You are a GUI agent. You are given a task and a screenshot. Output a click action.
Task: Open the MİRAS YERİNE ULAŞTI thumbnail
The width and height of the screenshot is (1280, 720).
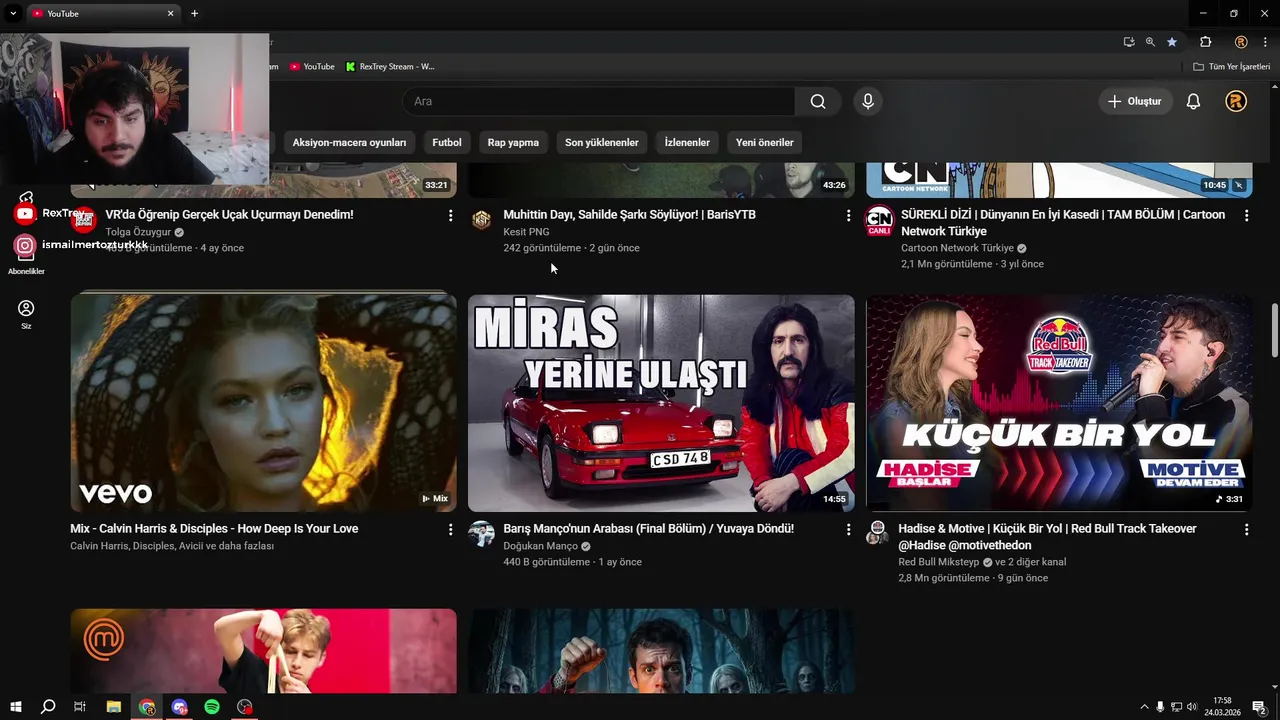(661, 402)
